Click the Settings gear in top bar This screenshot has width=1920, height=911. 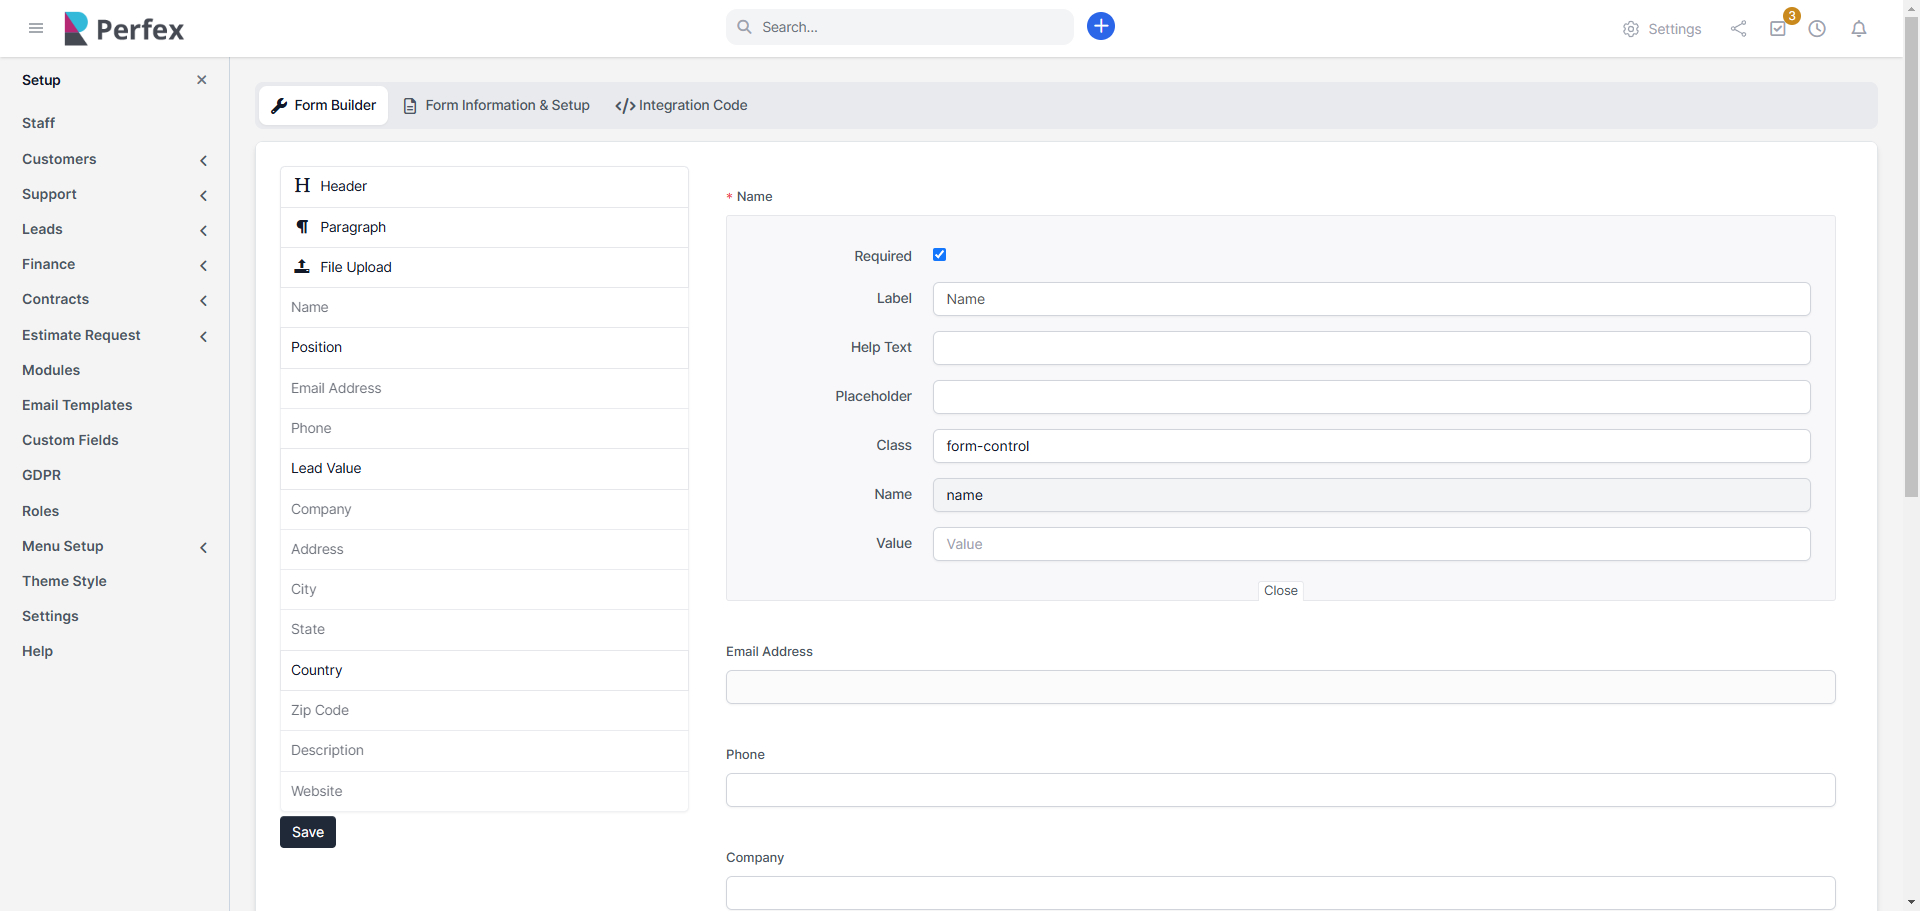coord(1661,29)
